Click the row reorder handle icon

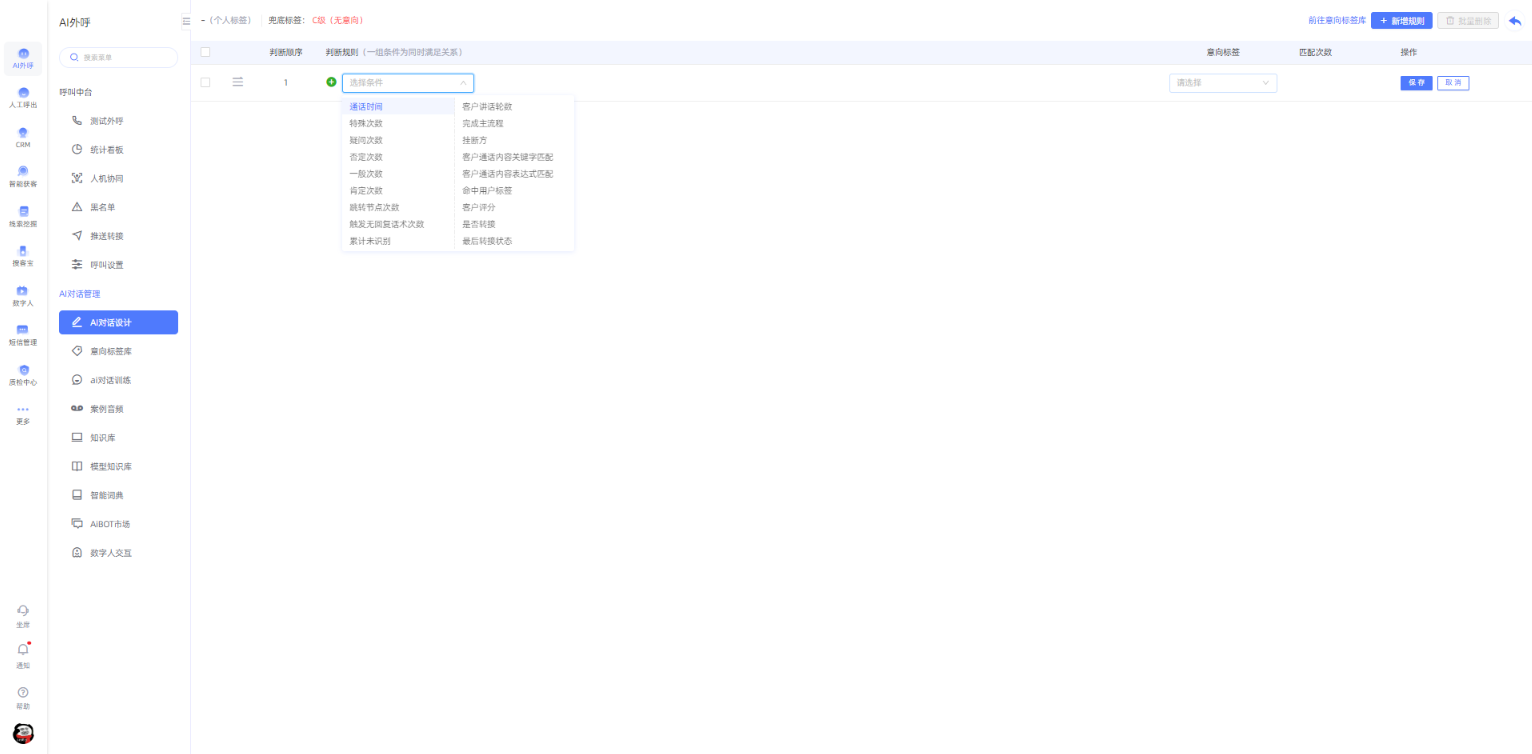click(x=238, y=82)
